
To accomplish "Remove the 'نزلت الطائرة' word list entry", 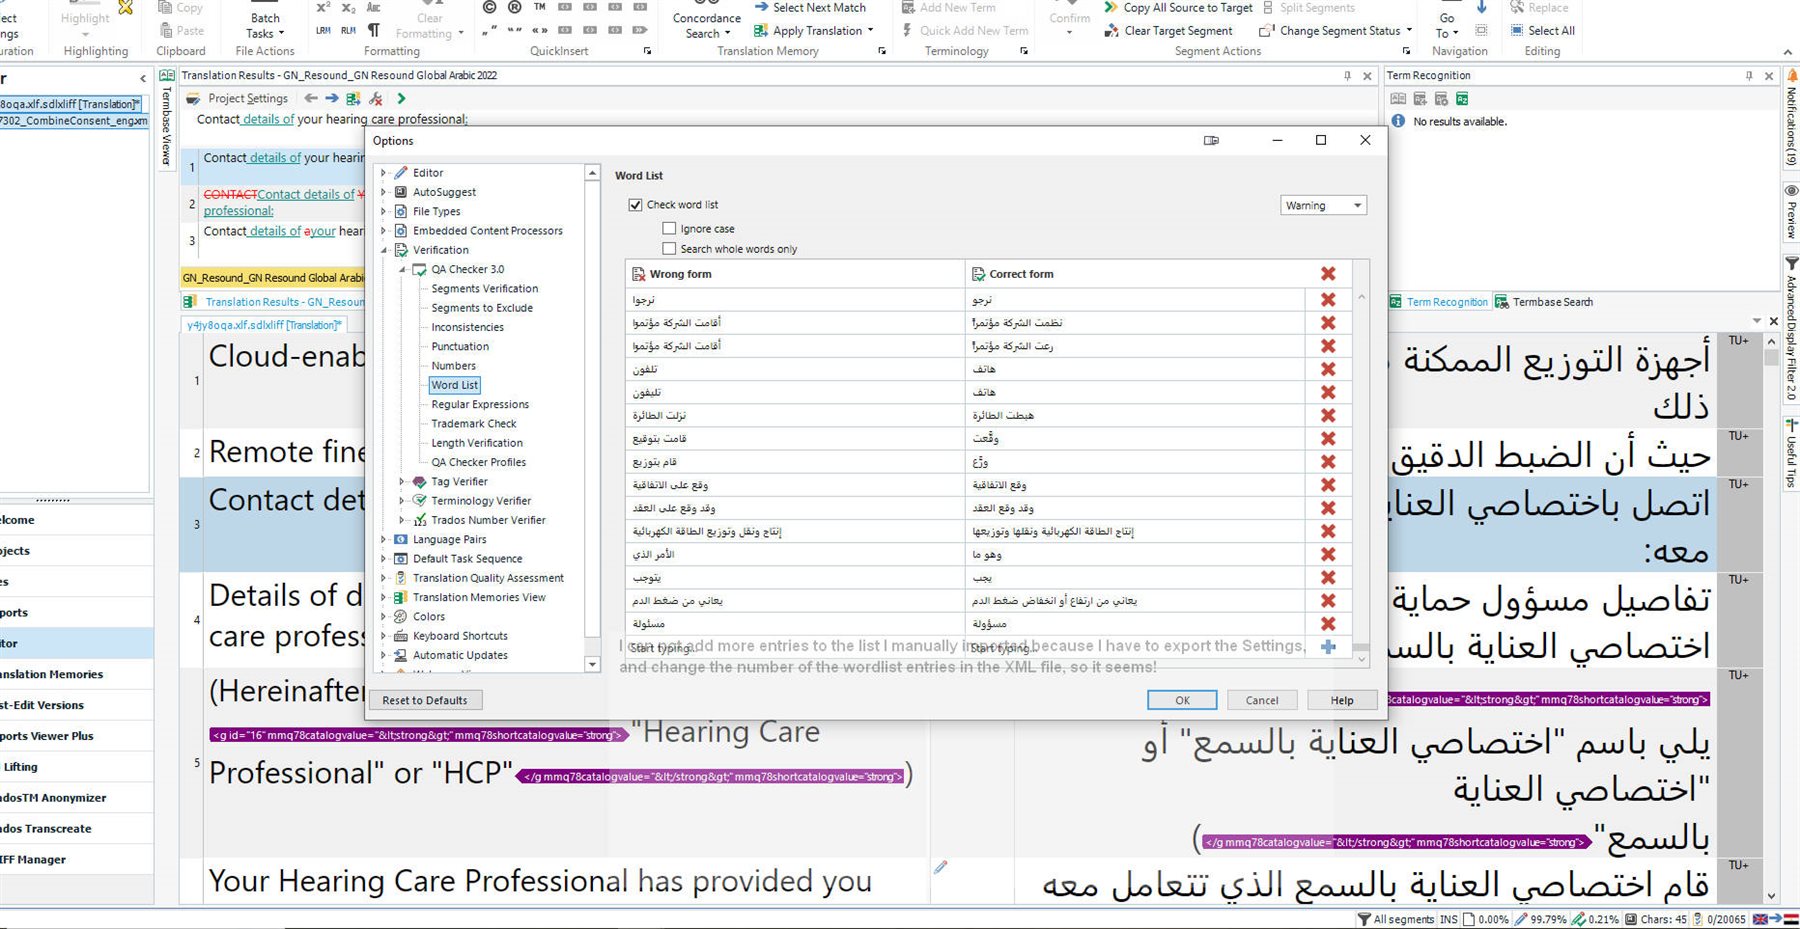I will (1328, 415).
